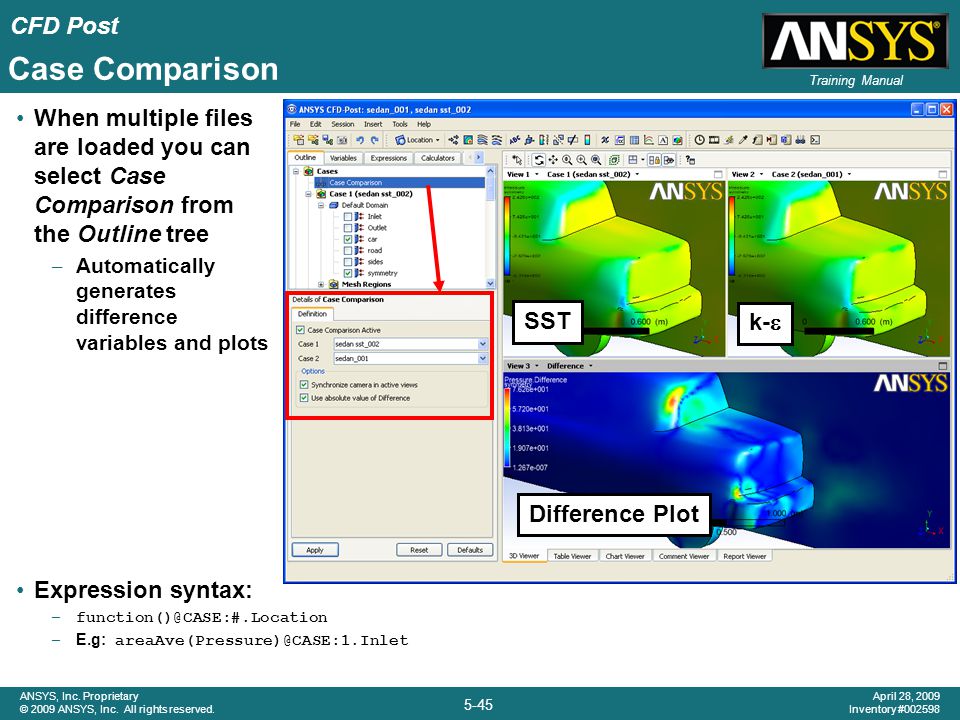Check the road boundary checkbox
The width and height of the screenshot is (960, 720).
click(348, 250)
